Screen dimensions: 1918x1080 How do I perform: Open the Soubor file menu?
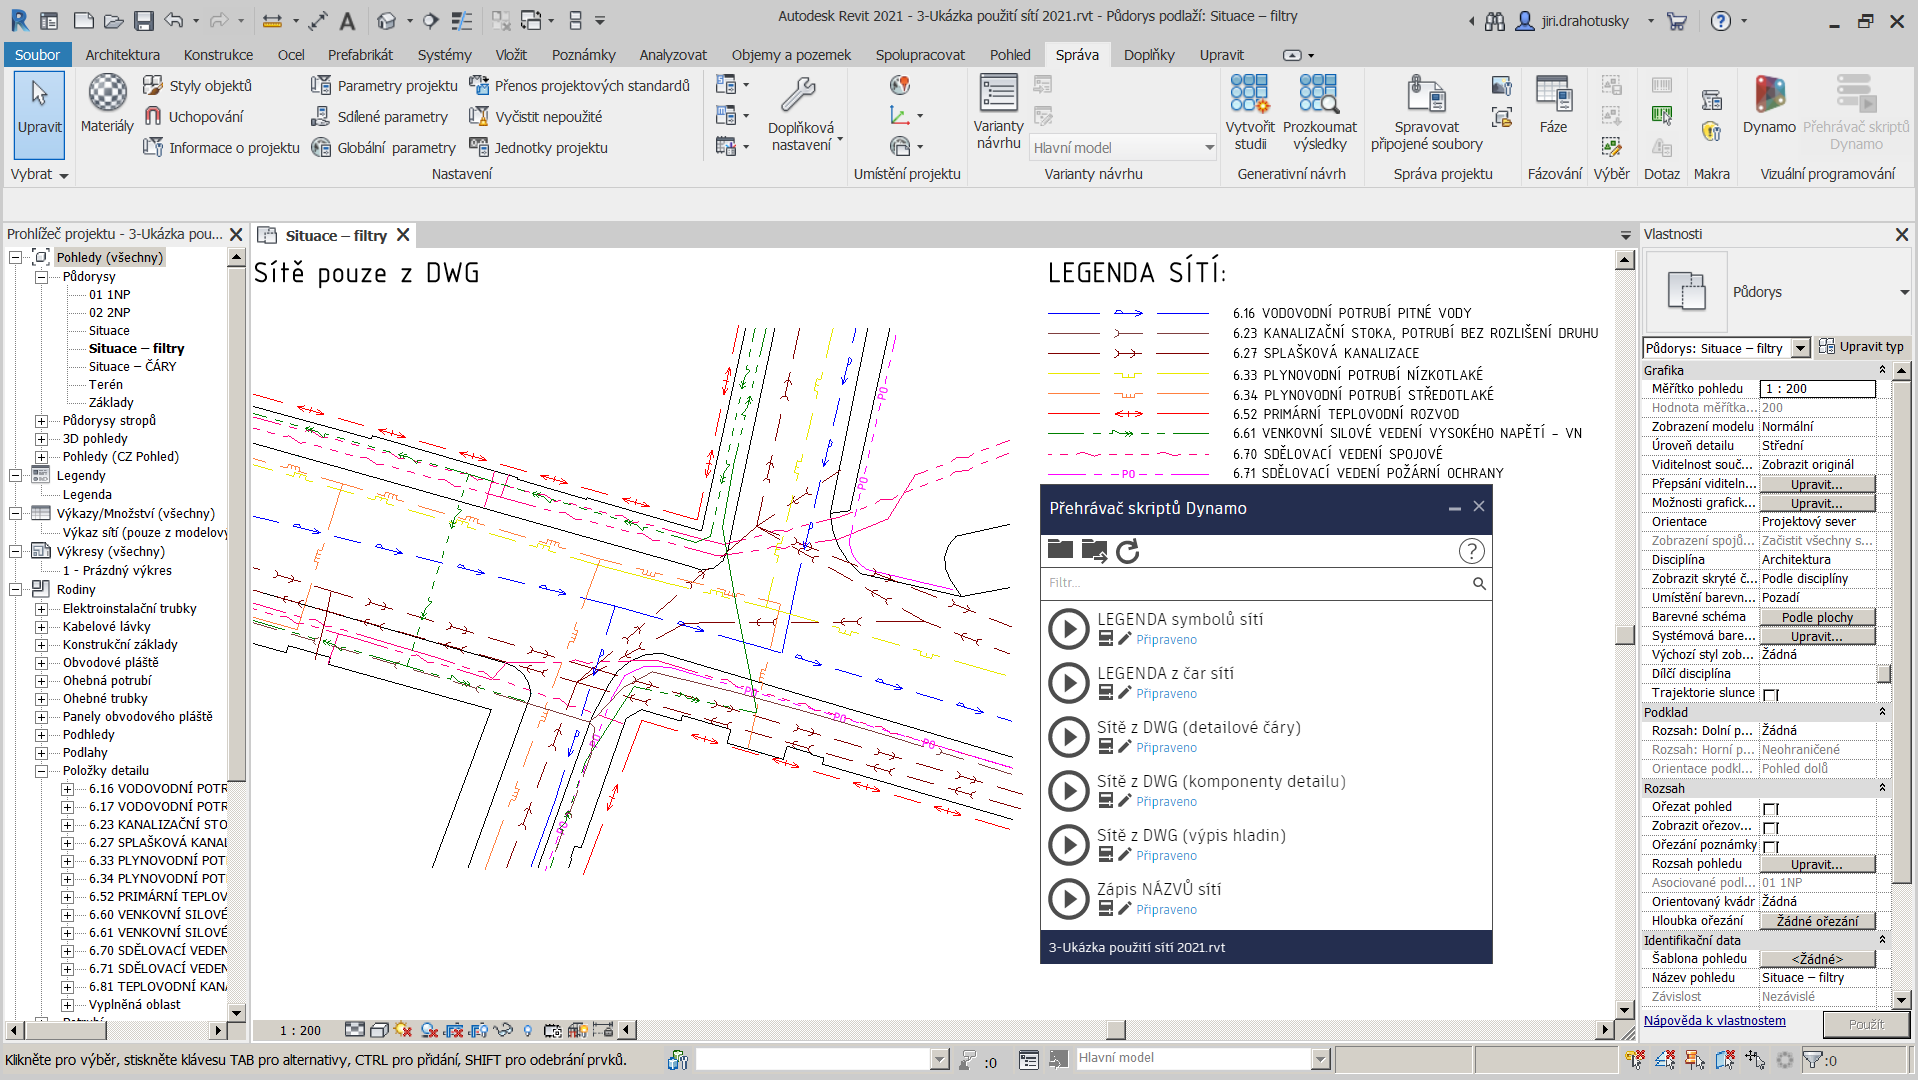(x=37, y=55)
